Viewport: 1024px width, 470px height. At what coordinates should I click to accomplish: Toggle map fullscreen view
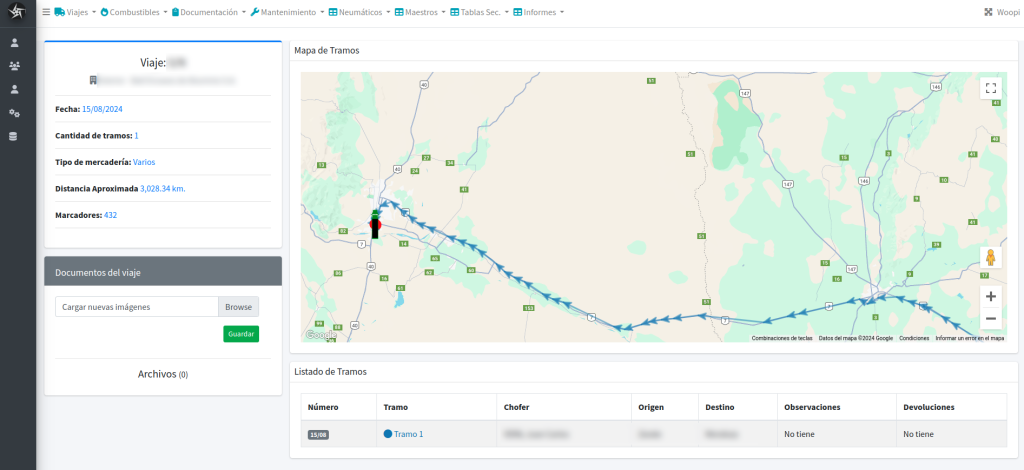click(990, 88)
